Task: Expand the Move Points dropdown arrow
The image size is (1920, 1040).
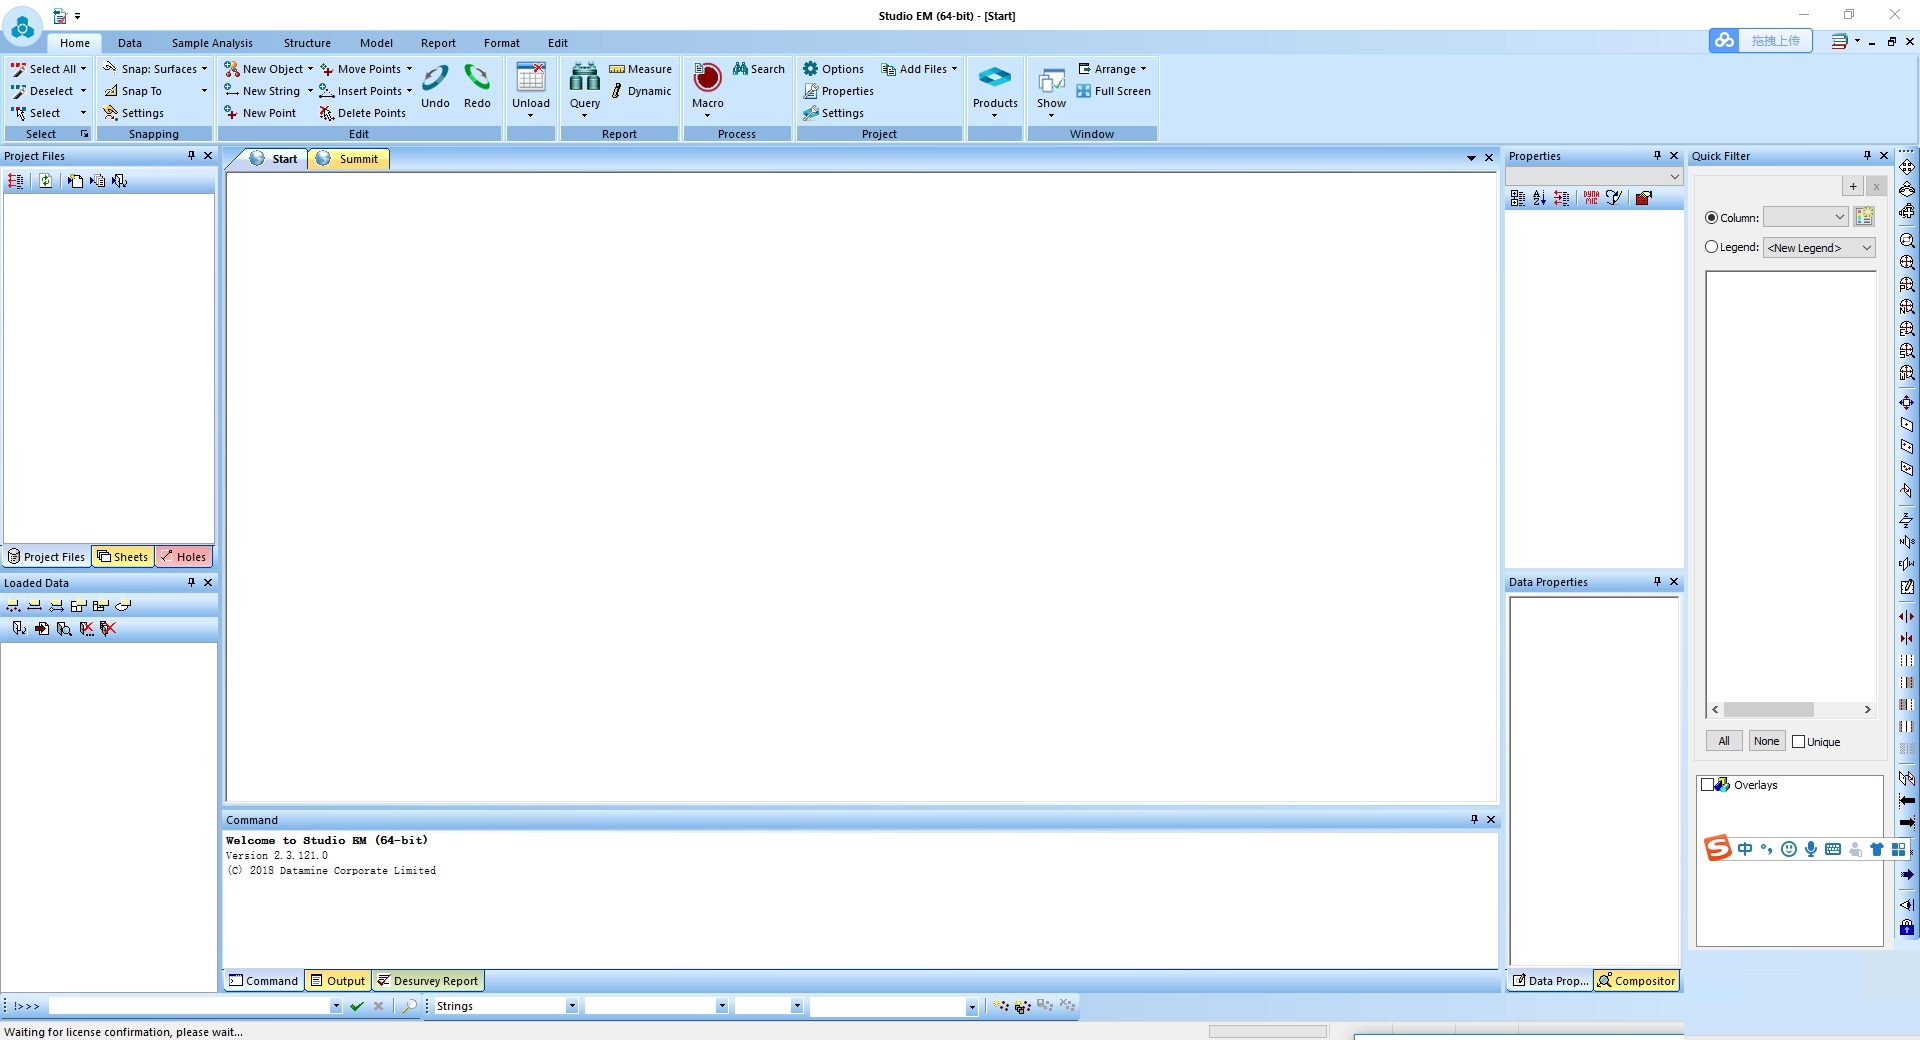Action: pos(409,69)
